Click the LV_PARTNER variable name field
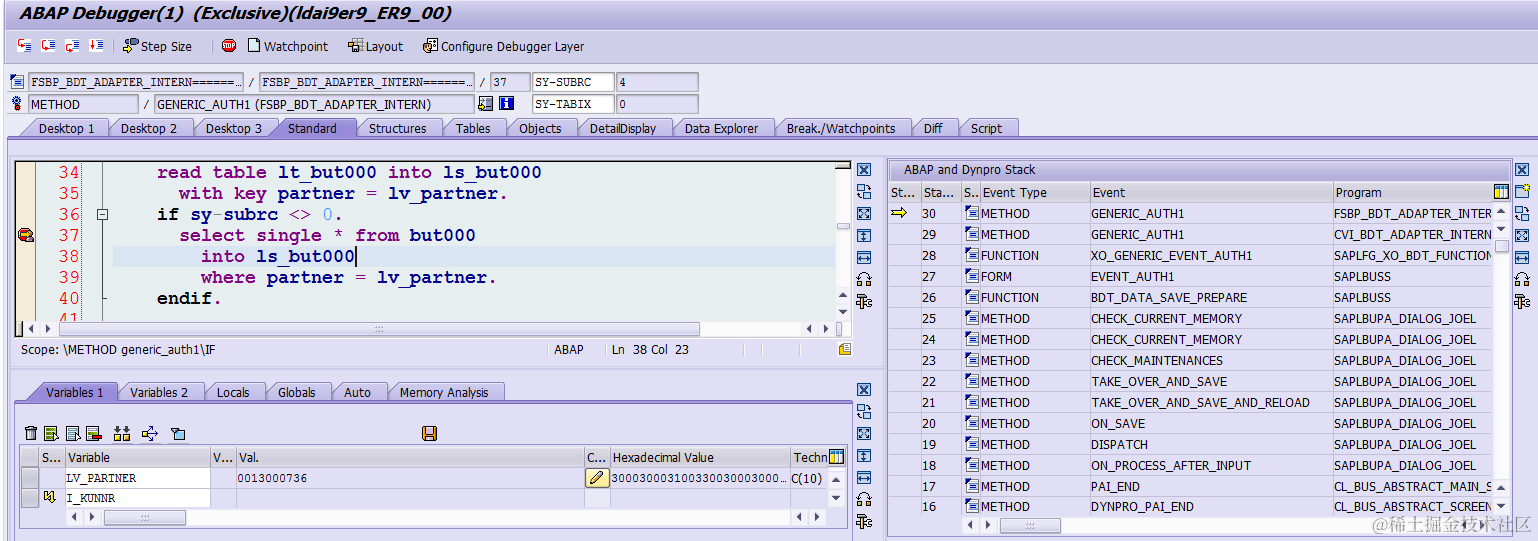The image size is (1538, 541). (x=138, y=478)
